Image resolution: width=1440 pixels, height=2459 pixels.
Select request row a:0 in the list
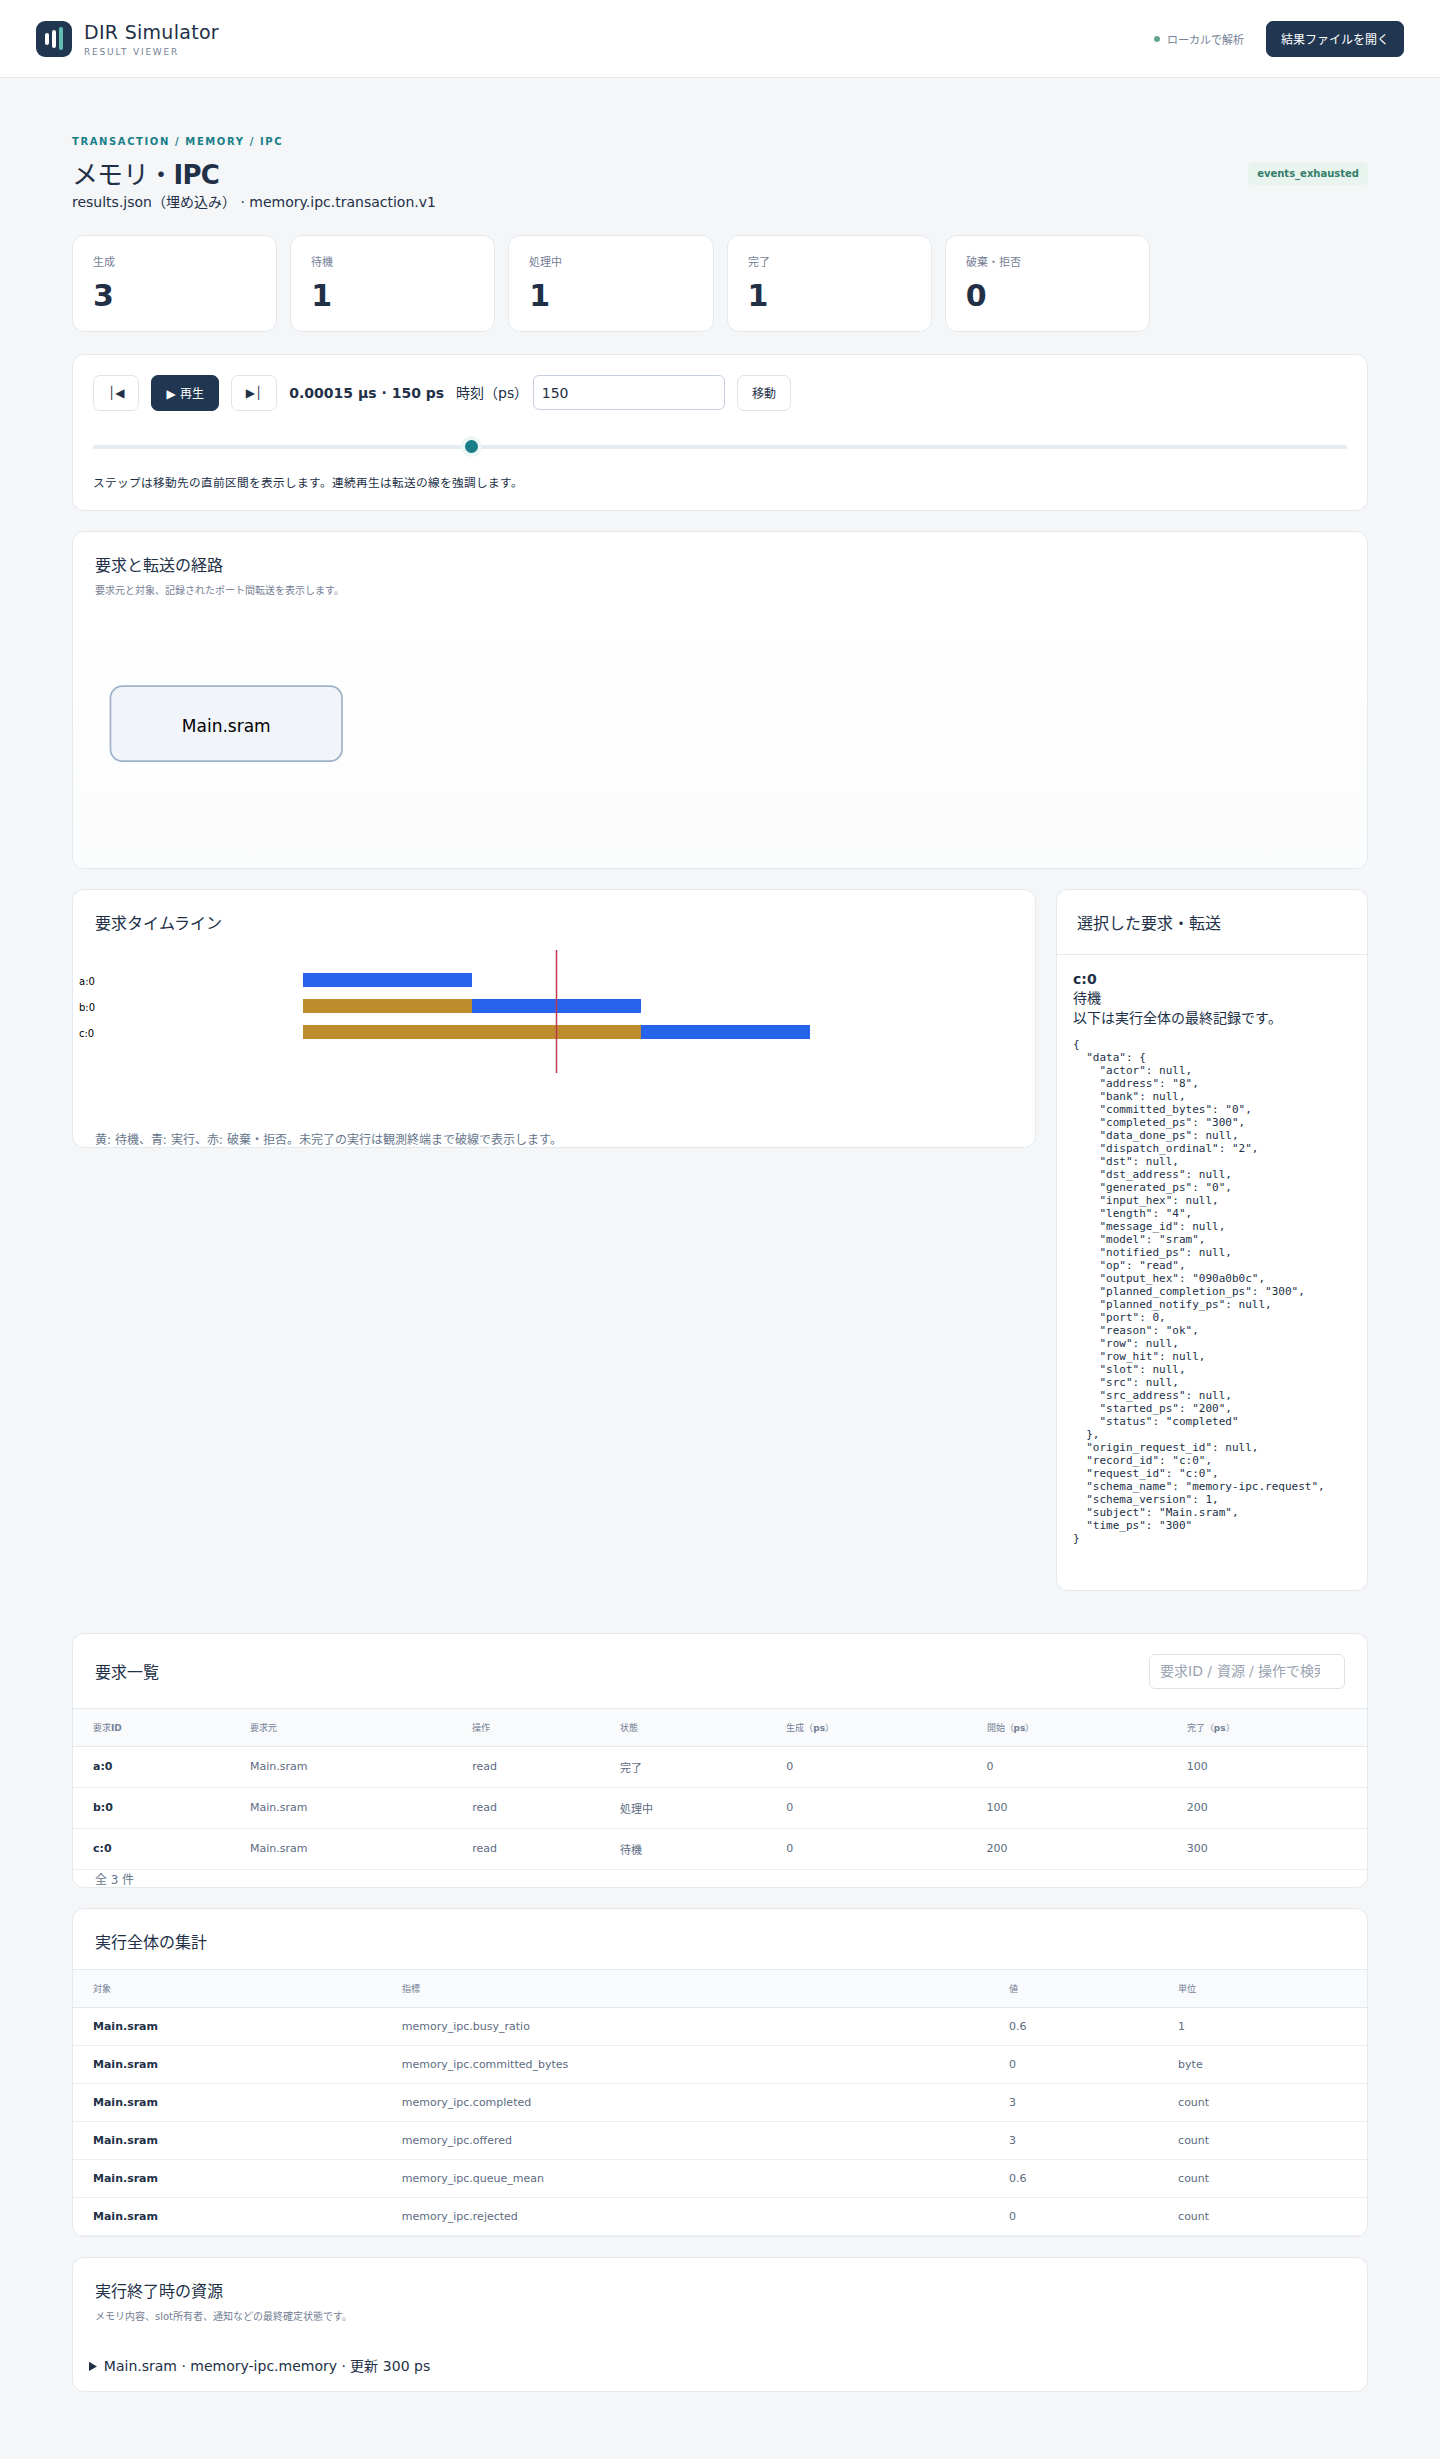coord(720,1767)
